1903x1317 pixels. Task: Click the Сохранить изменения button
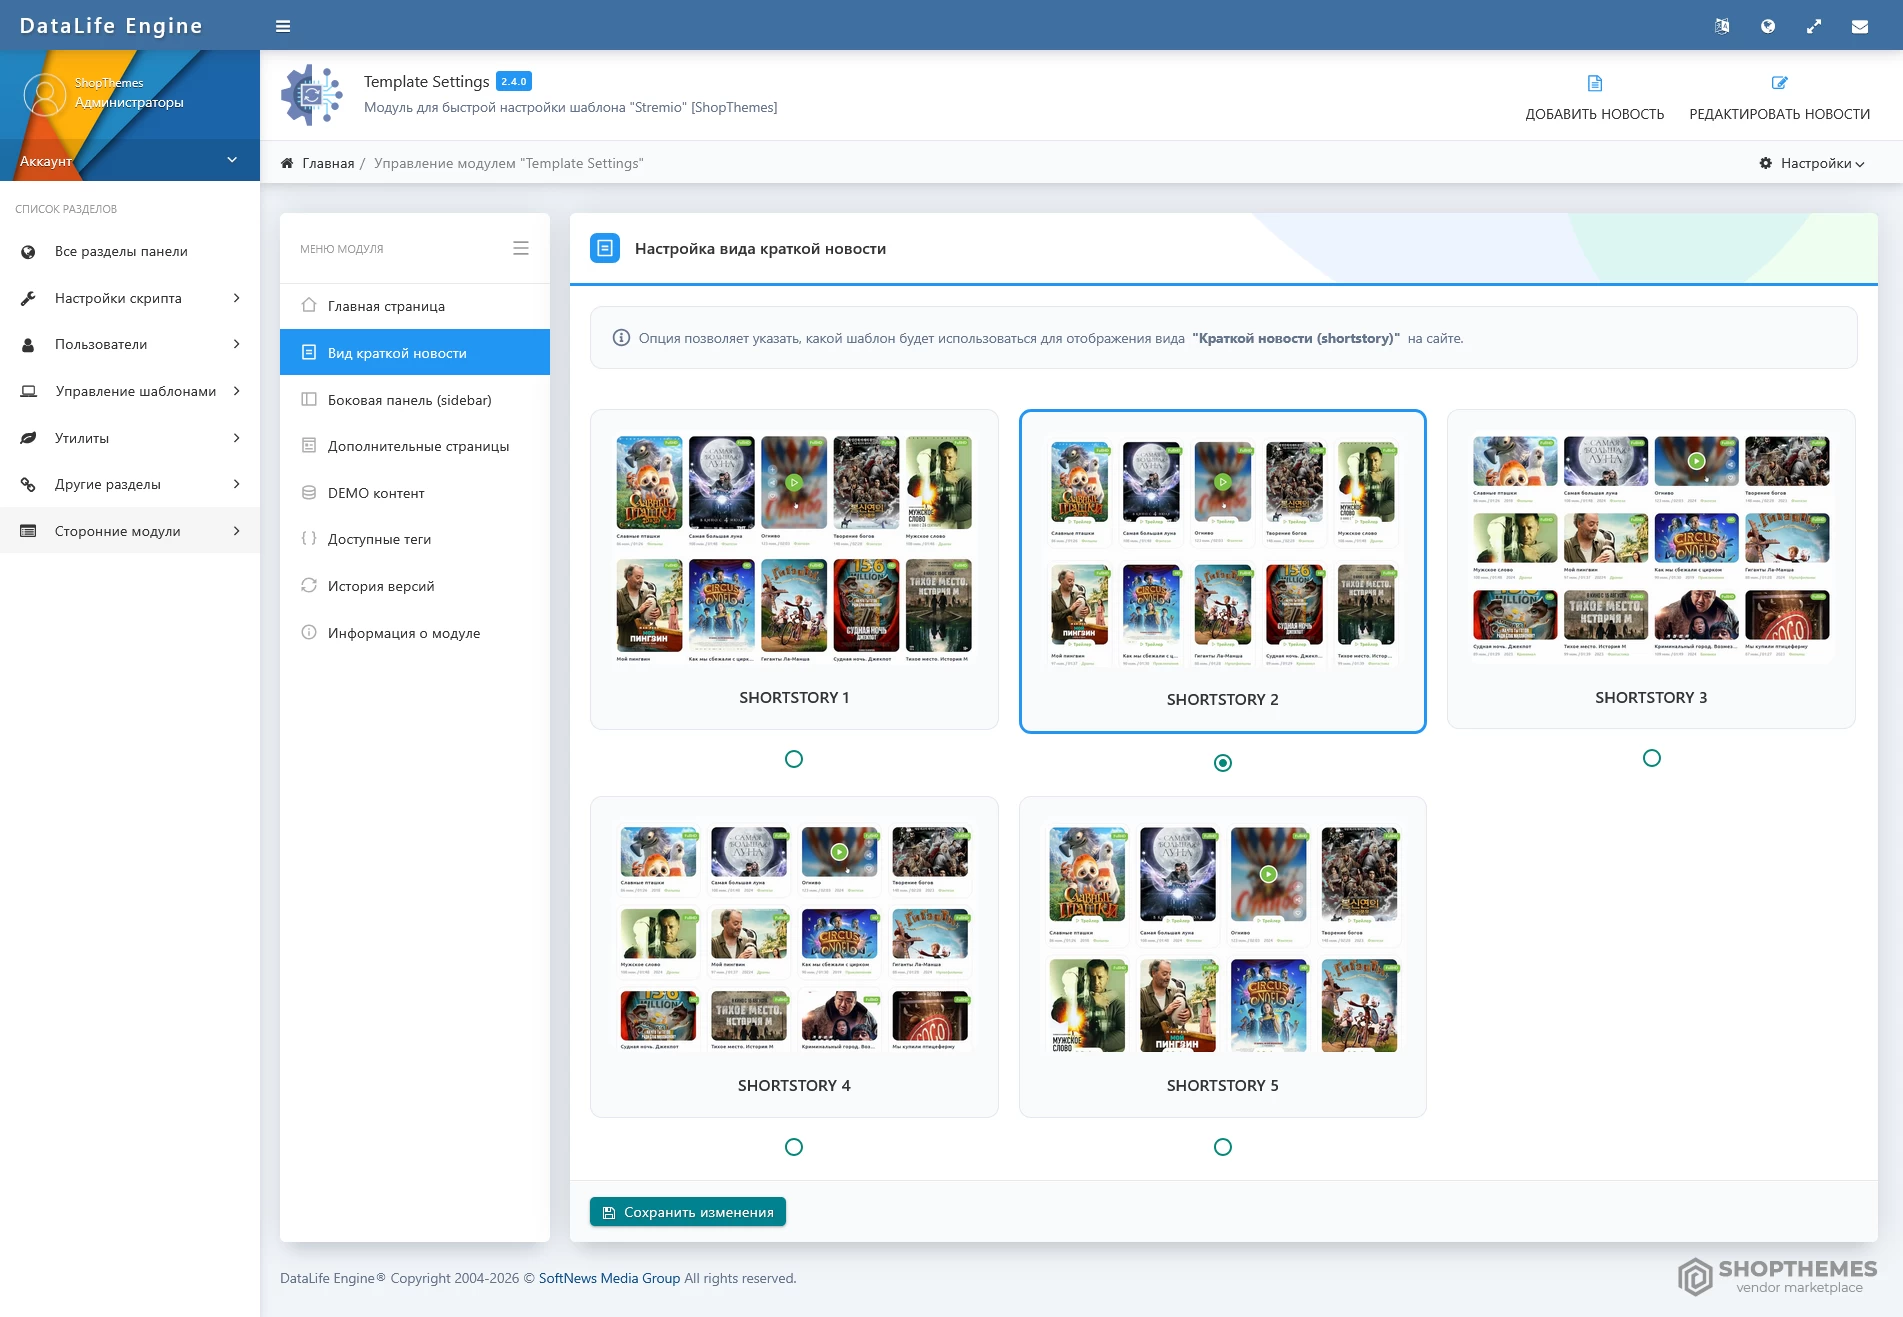click(x=688, y=1212)
